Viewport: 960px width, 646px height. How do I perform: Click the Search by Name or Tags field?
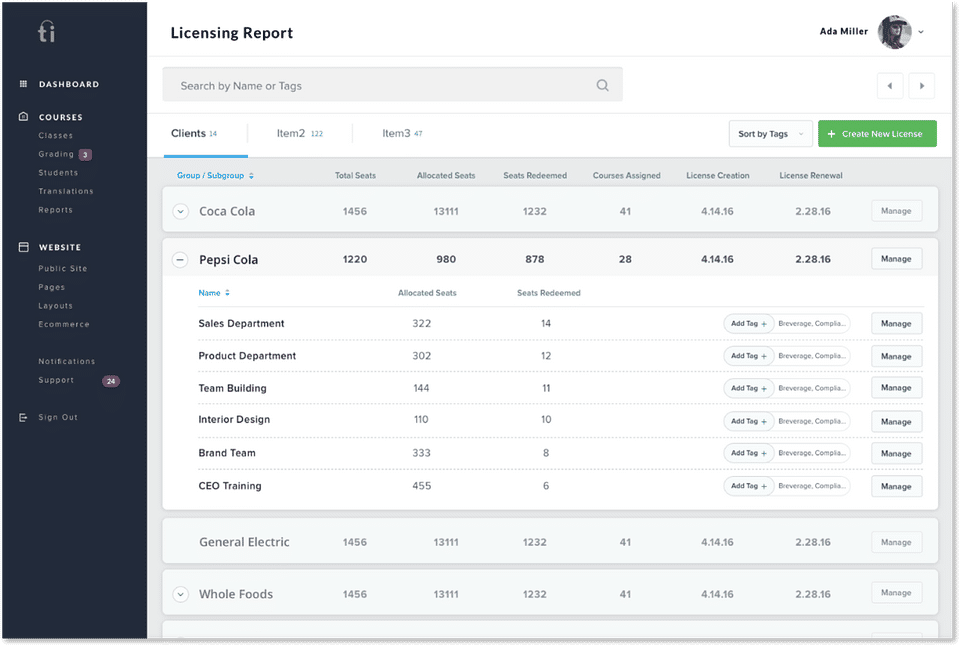pyautogui.click(x=380, y=86)
